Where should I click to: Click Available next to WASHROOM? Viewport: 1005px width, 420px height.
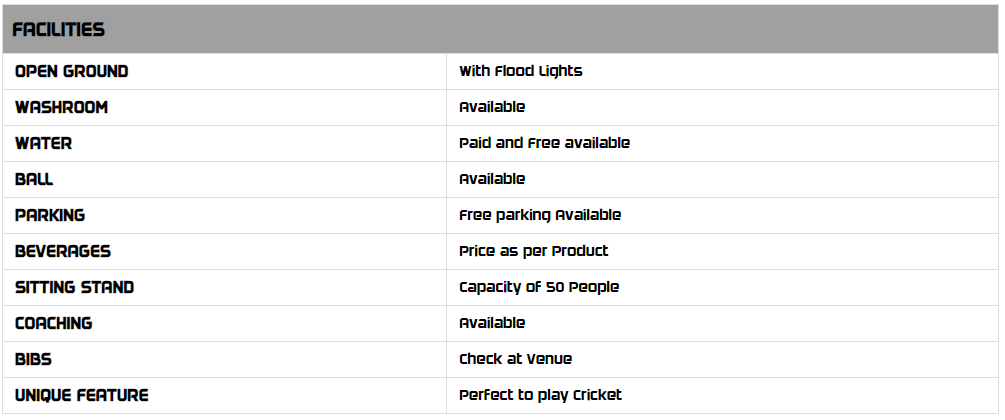(x=491, y=108)
